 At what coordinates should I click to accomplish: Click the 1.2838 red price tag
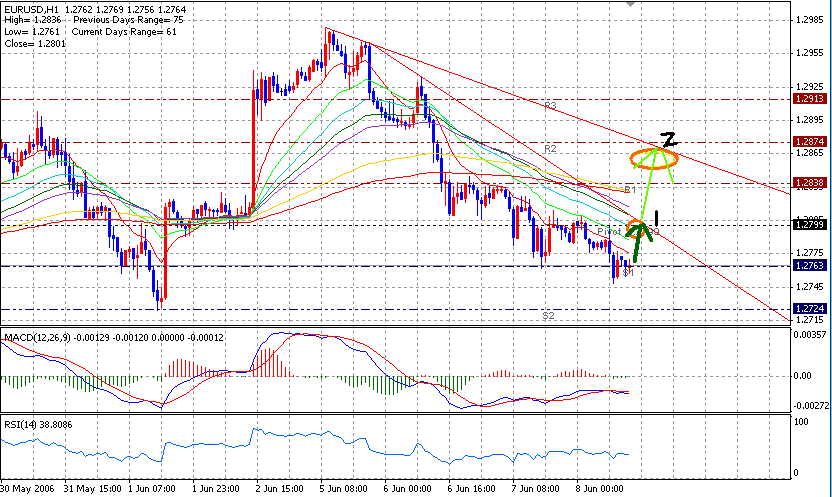point(810,182)
